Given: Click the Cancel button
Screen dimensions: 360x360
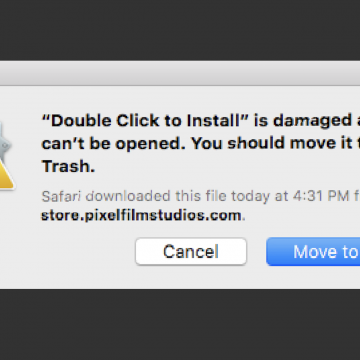Looking at the screenshot, I should 191,252.
